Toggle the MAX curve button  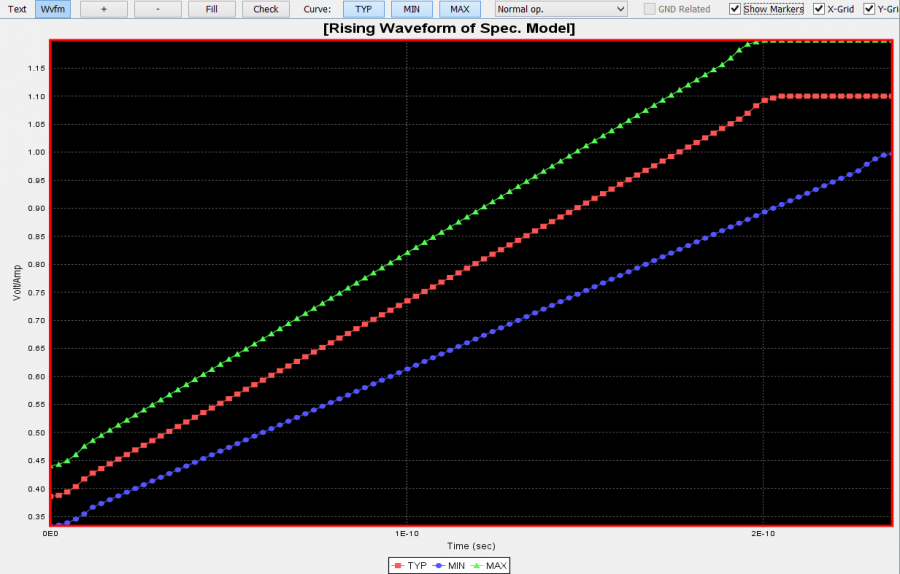[x=459, y=9]
